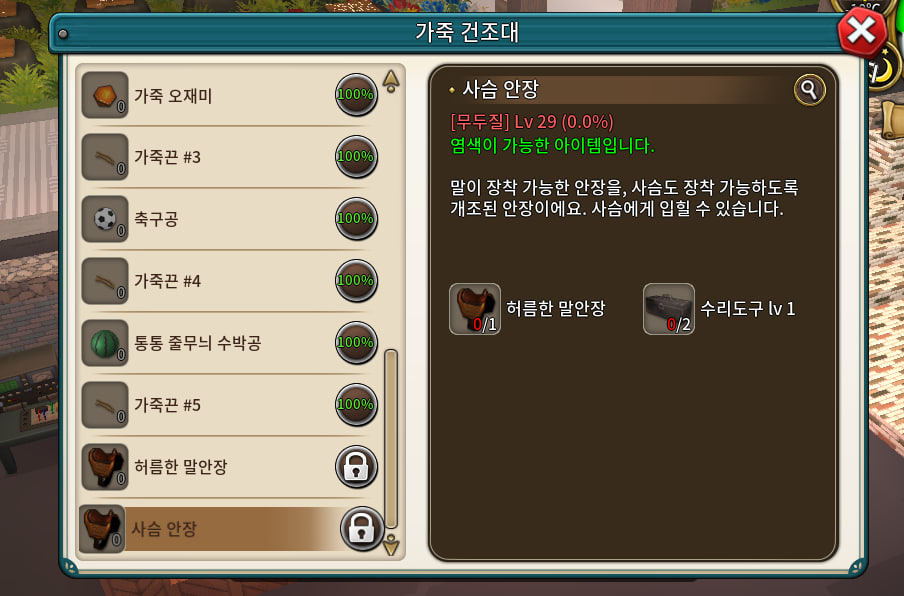The width and height of the screenshot is (904, 596).
Task: Click the 100% badge on 가죽 오재미
Action: [x=356, y=95]
